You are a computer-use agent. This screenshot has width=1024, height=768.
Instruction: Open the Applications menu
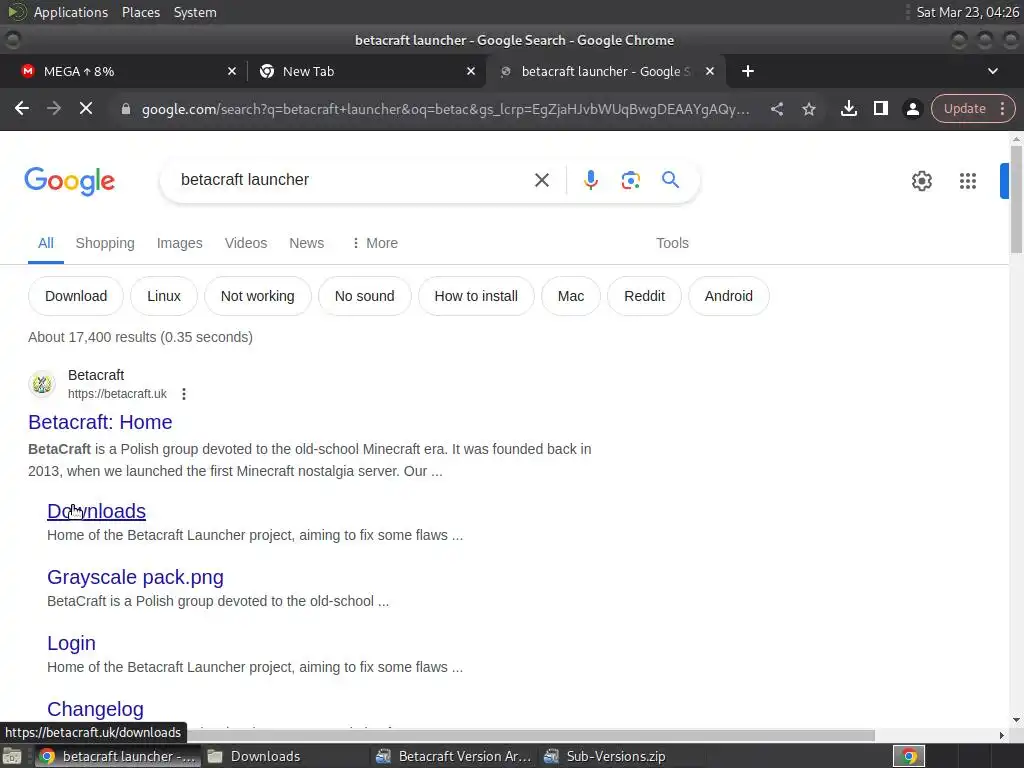coord(71,12)
